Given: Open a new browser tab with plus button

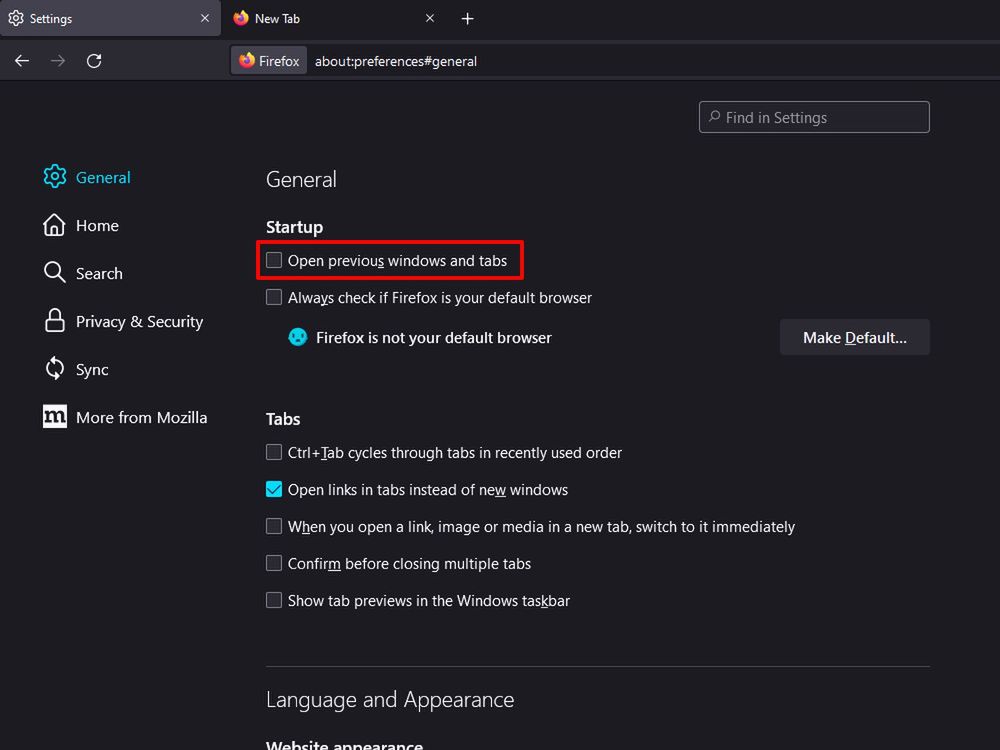Looking at the screenshot, I should pos(468,18).
